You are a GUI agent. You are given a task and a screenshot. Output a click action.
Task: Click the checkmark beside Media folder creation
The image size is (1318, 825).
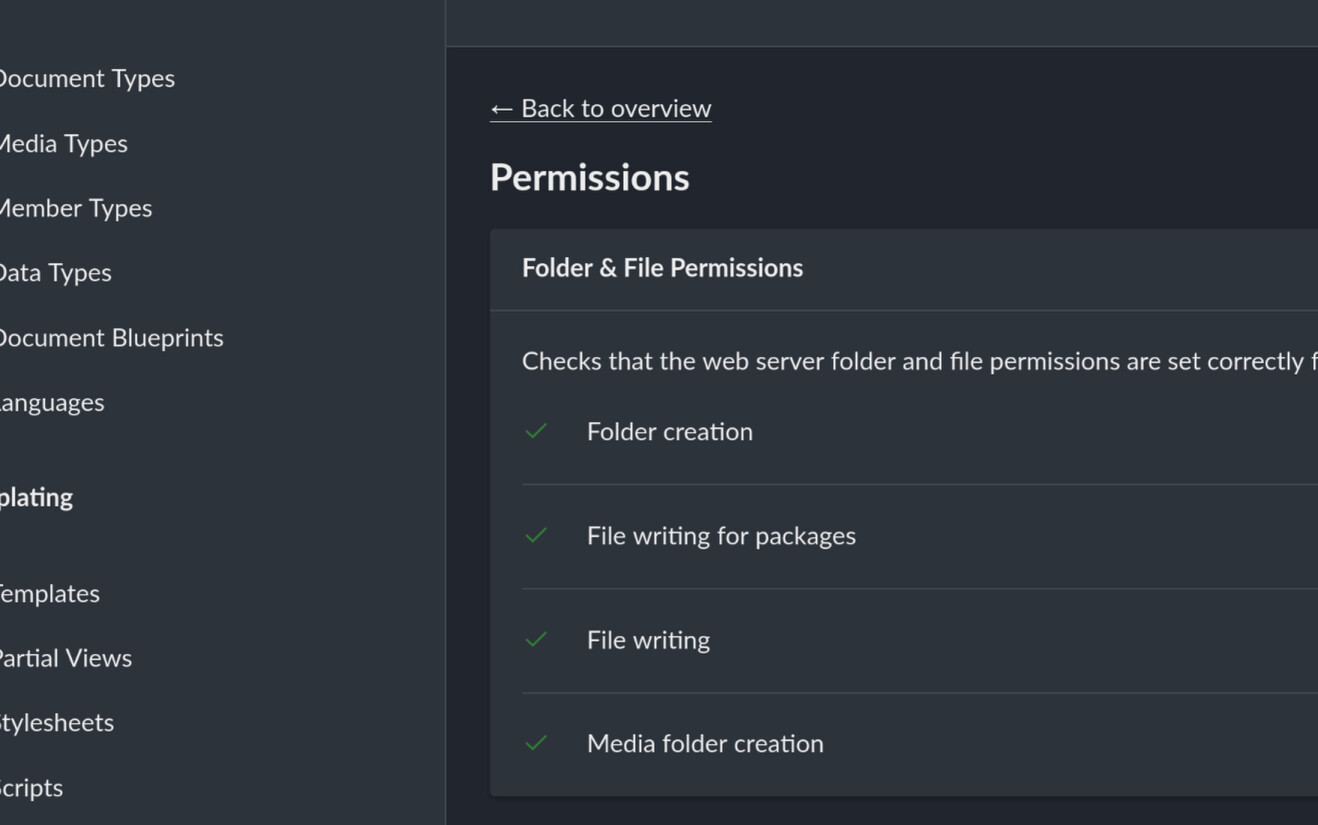[537, 743]
